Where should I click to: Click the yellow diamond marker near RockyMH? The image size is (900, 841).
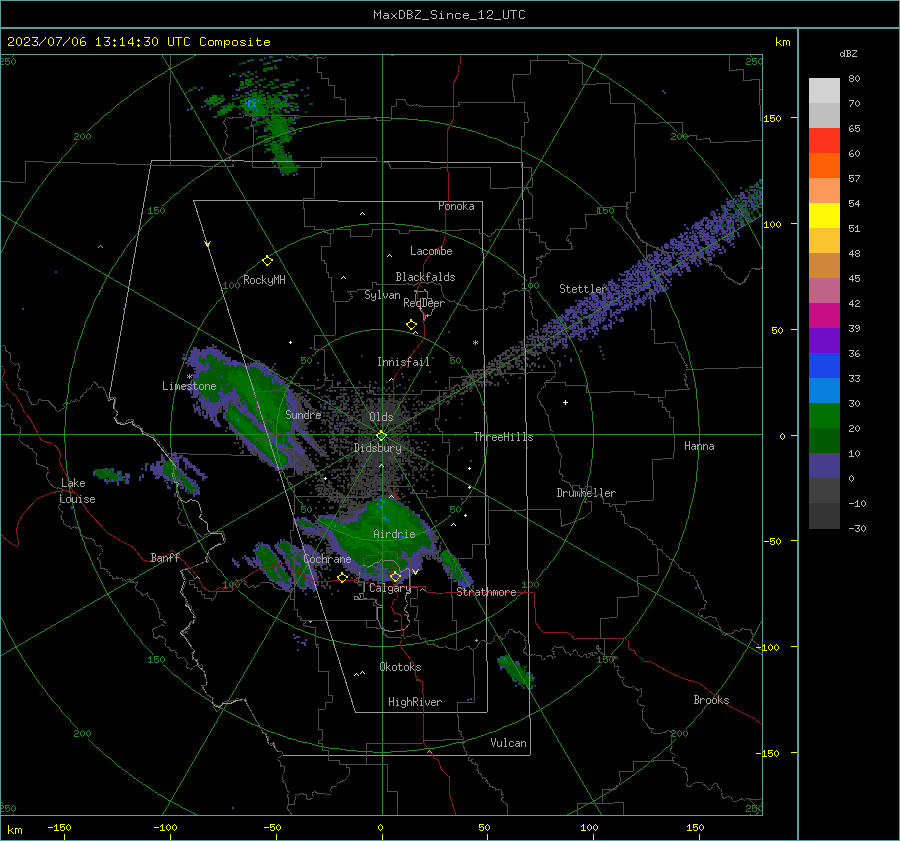click(x=267, y=261)
